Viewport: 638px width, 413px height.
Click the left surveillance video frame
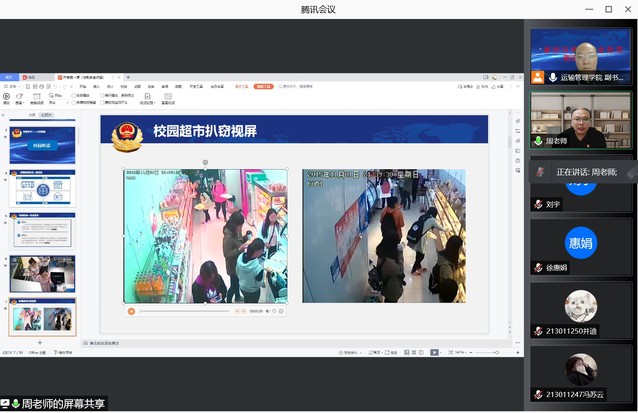pos(205,236)
